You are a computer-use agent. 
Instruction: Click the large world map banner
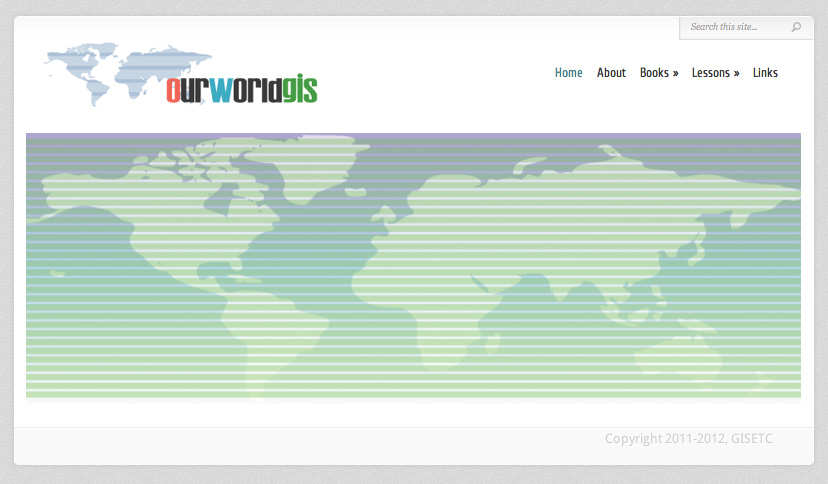[413, 268]
